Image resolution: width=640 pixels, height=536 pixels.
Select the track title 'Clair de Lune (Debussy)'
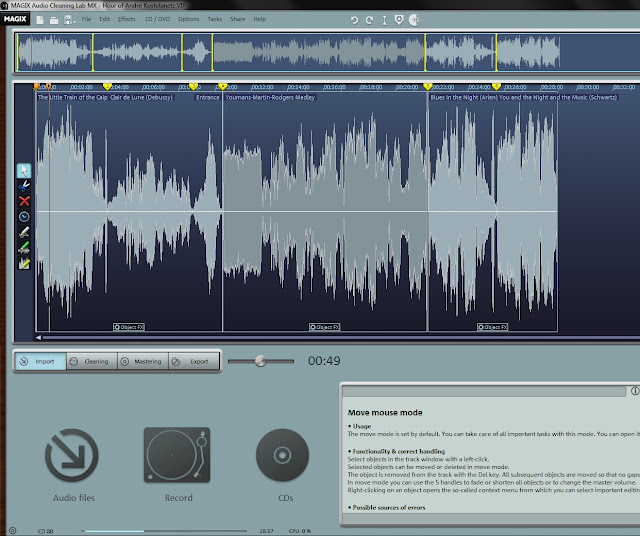(x=141, y=97)
